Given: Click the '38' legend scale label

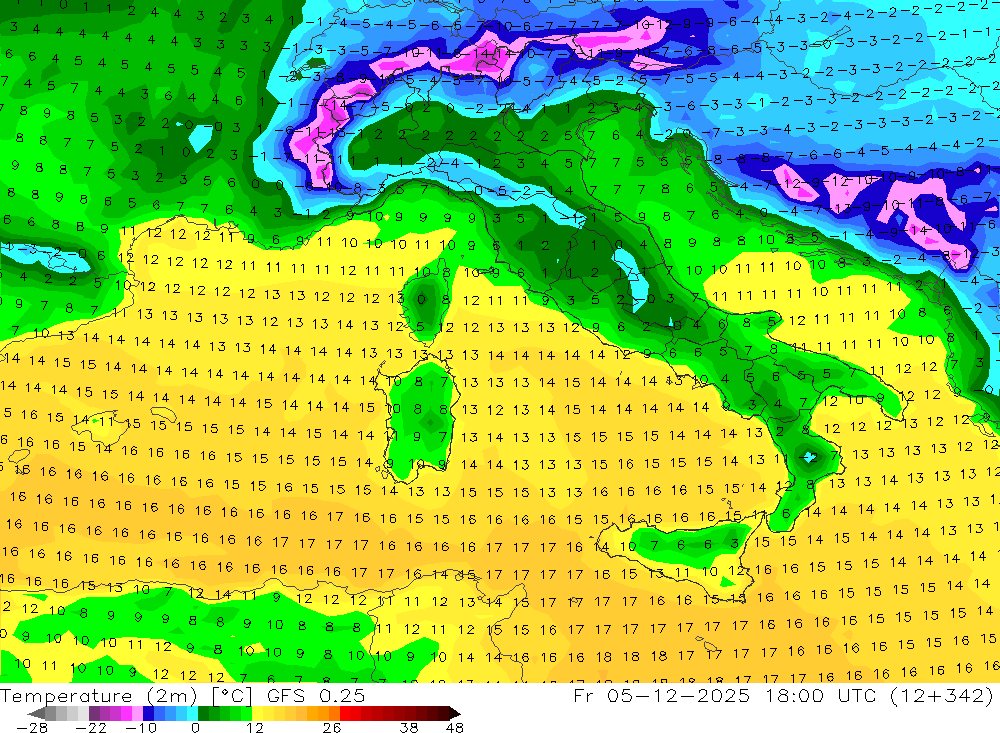Looking at the screenshot, I should pos(409,727).
